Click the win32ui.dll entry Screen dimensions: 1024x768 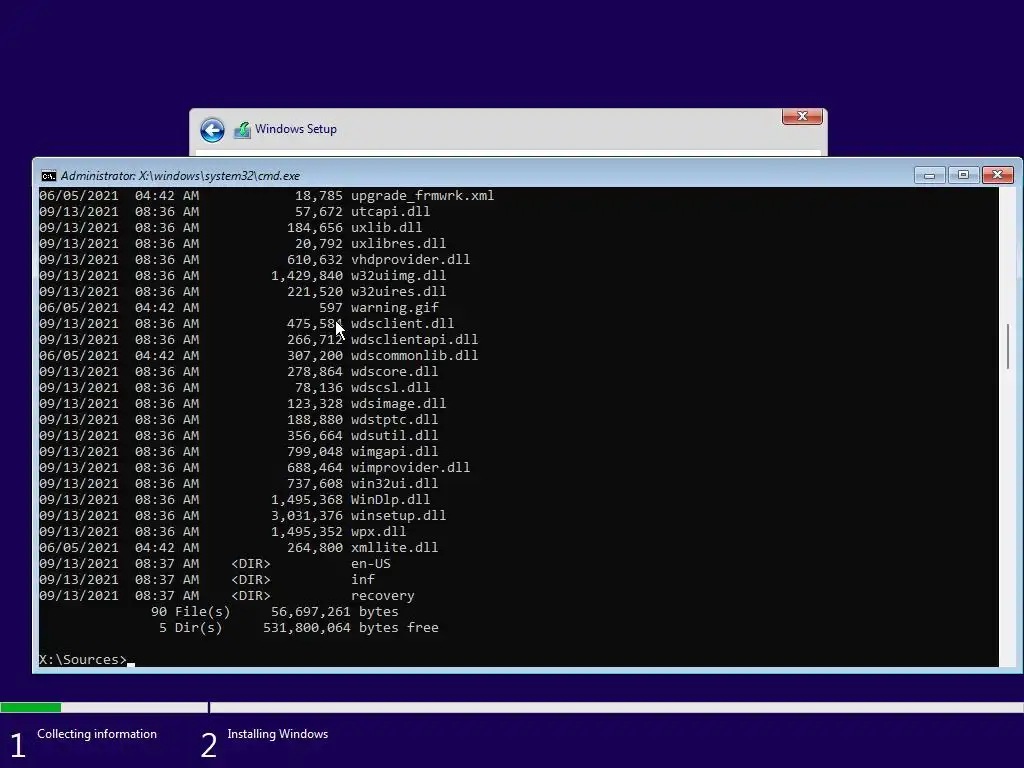394,484
